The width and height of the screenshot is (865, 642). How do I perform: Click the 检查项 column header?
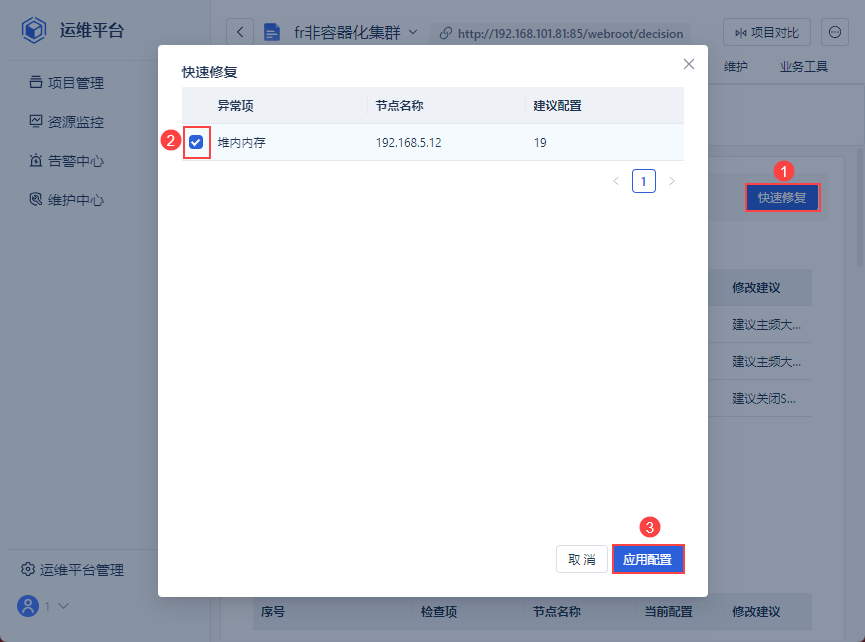tap(439, 612)
